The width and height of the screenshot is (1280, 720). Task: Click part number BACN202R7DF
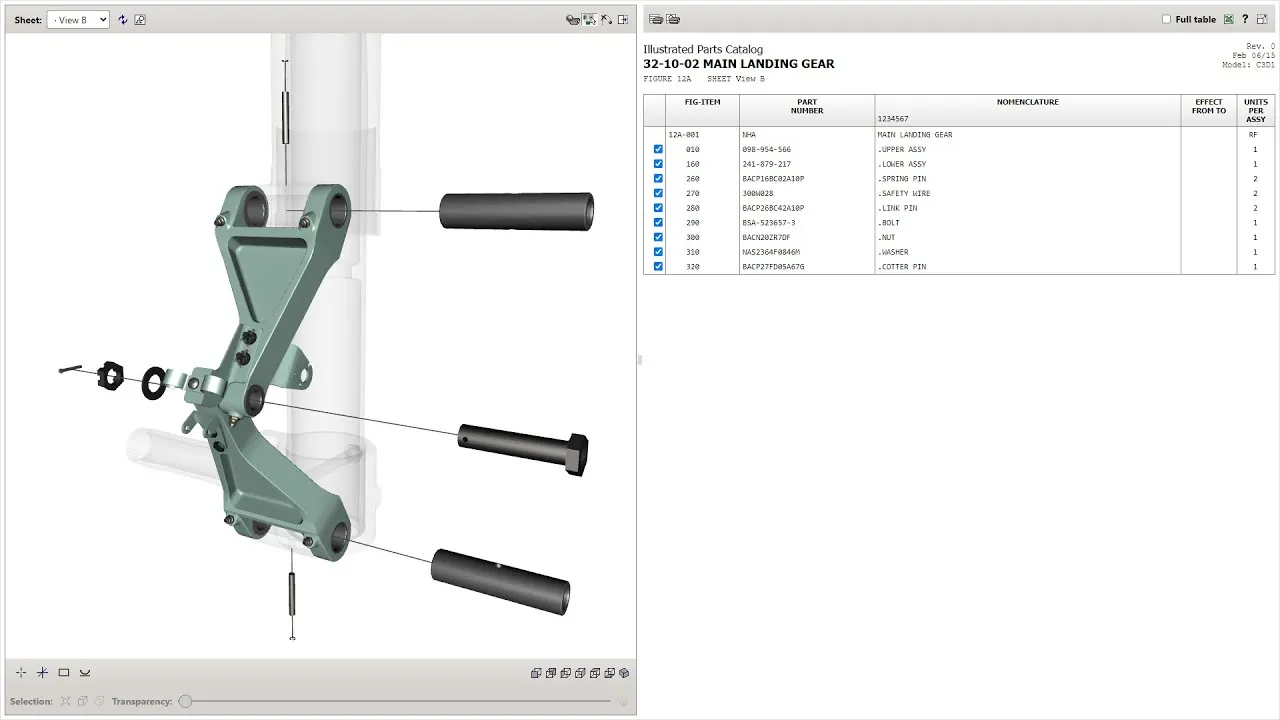click(767, 237)
